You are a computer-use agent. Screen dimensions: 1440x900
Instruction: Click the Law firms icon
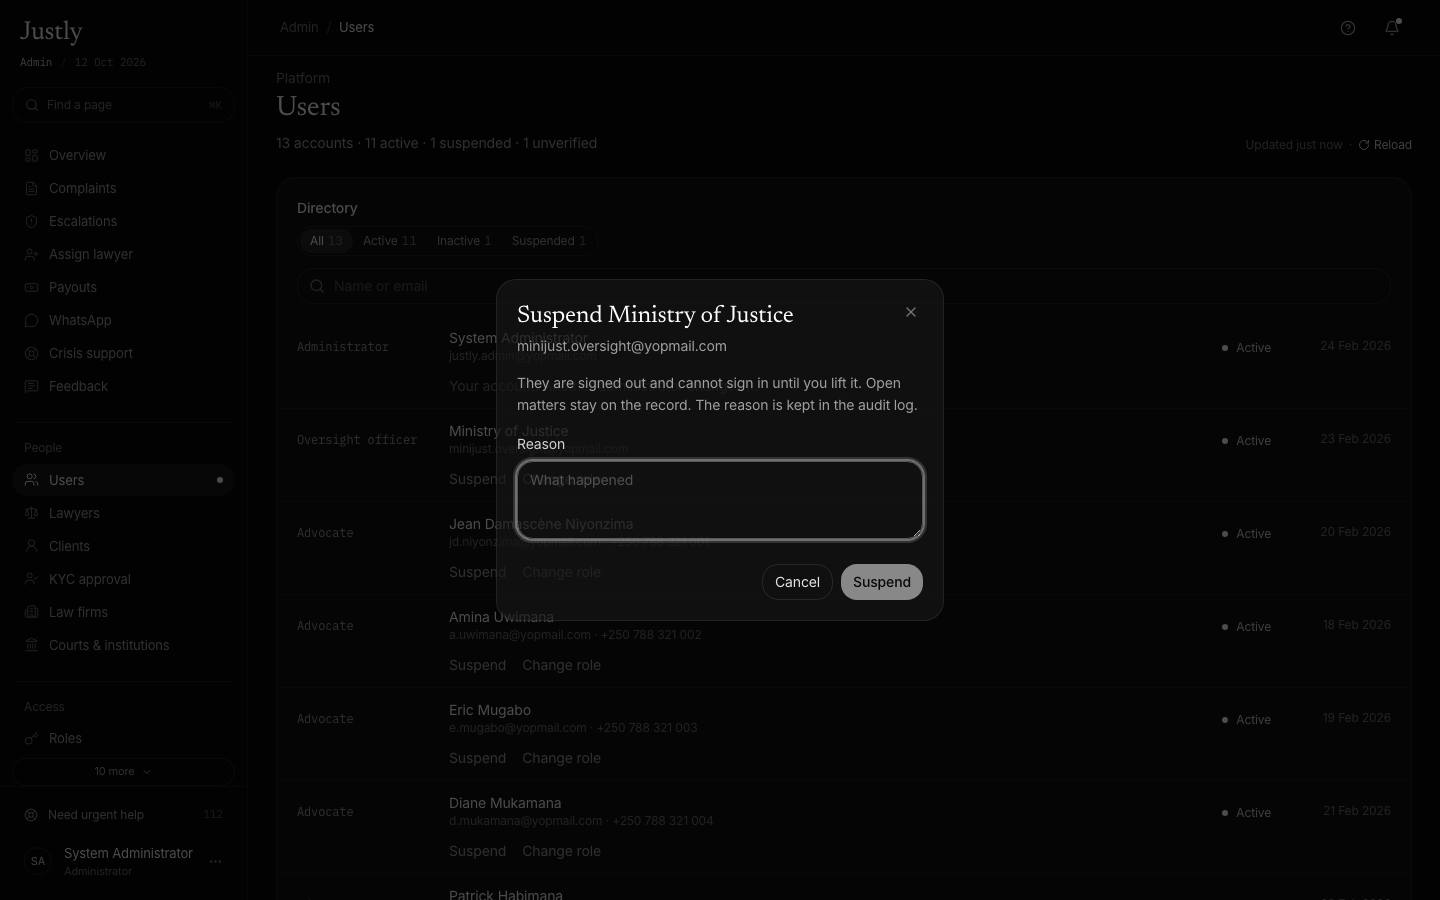[x=32, y=612]
